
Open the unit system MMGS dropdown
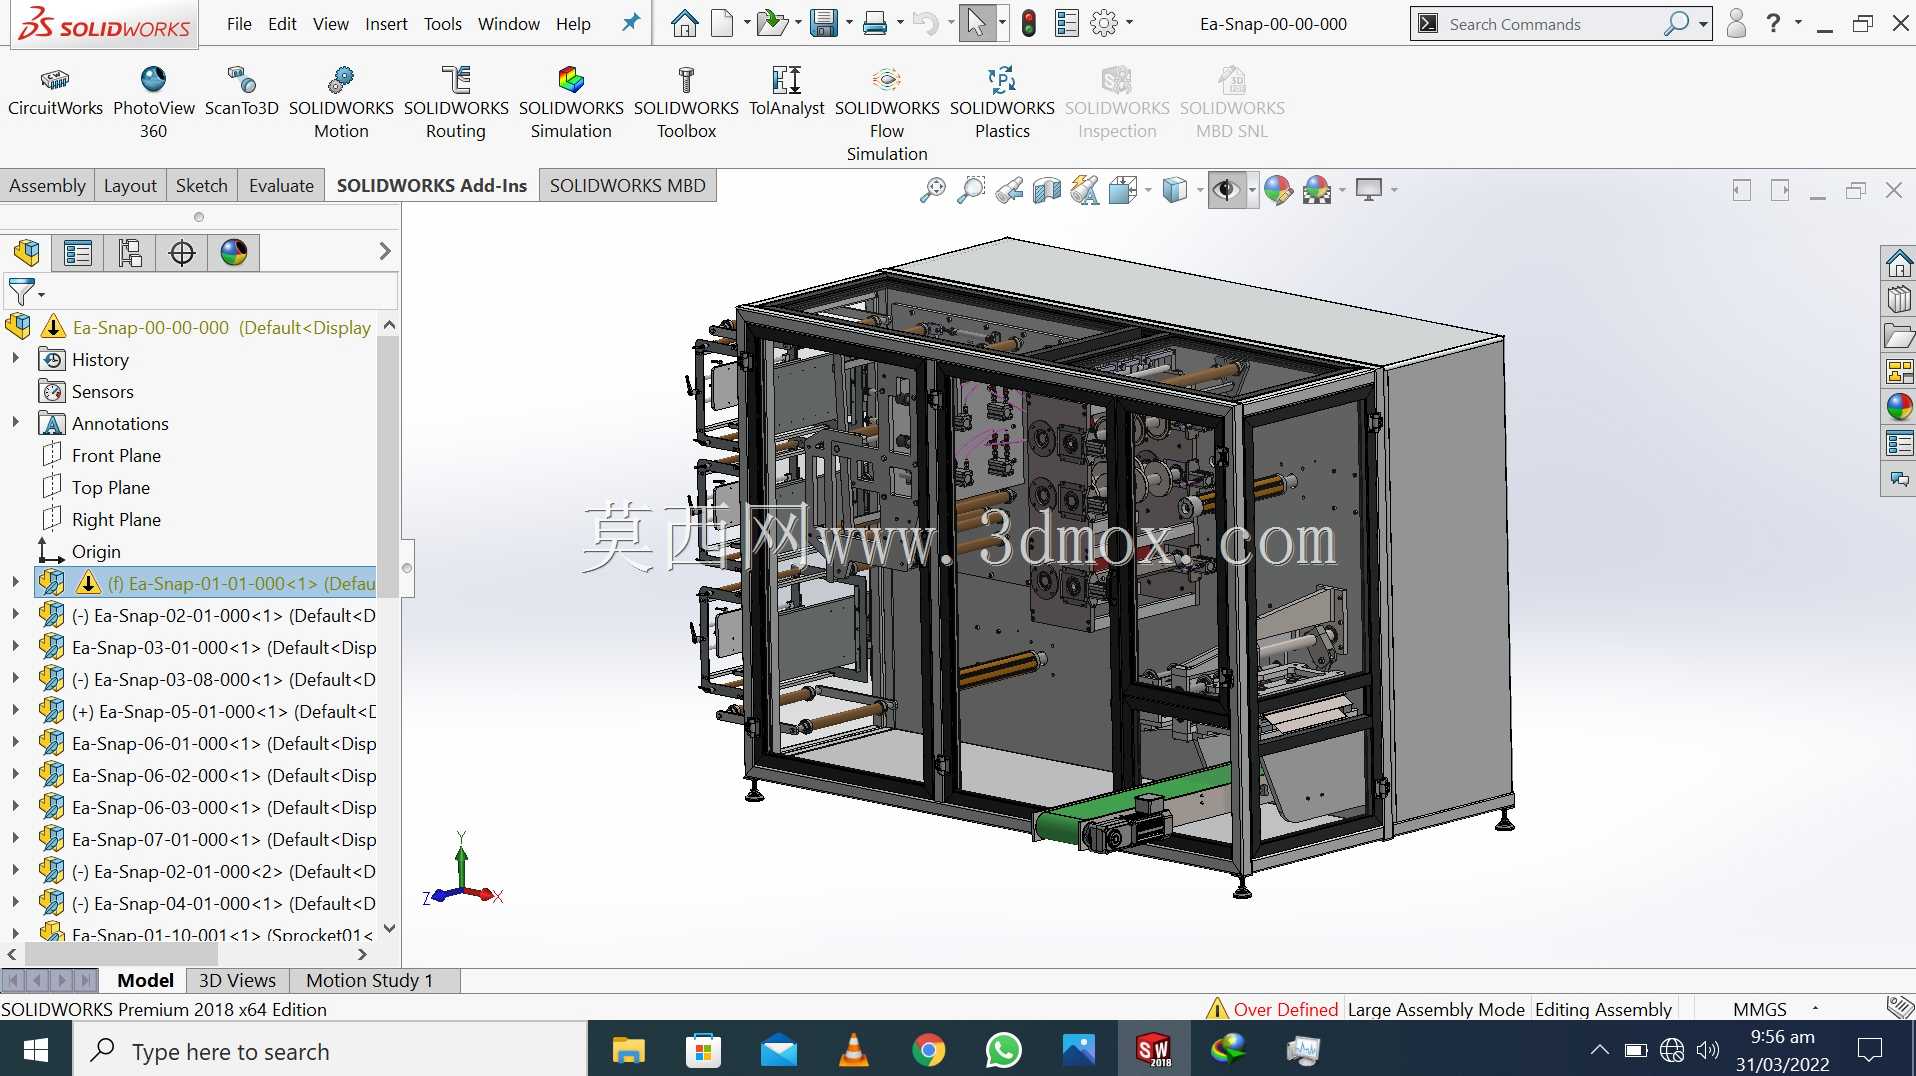[x=1815, y=1009]
